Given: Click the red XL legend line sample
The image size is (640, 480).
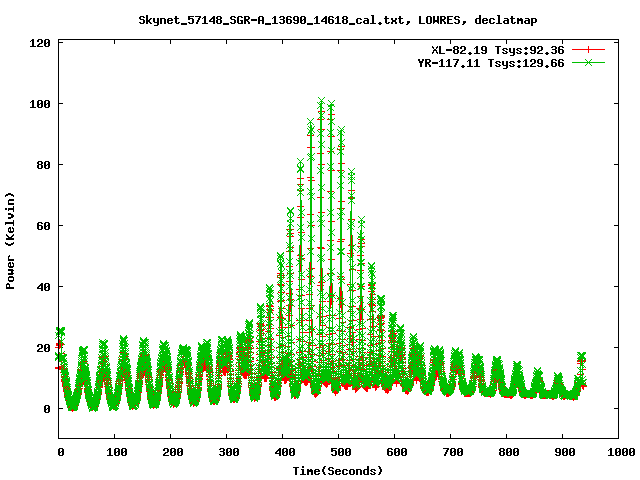Looking at the screenshot, I should coord(589,49).
